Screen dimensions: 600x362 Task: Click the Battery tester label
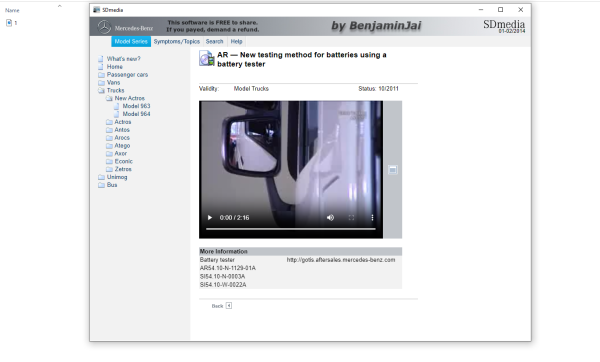(x=217, y=259)
